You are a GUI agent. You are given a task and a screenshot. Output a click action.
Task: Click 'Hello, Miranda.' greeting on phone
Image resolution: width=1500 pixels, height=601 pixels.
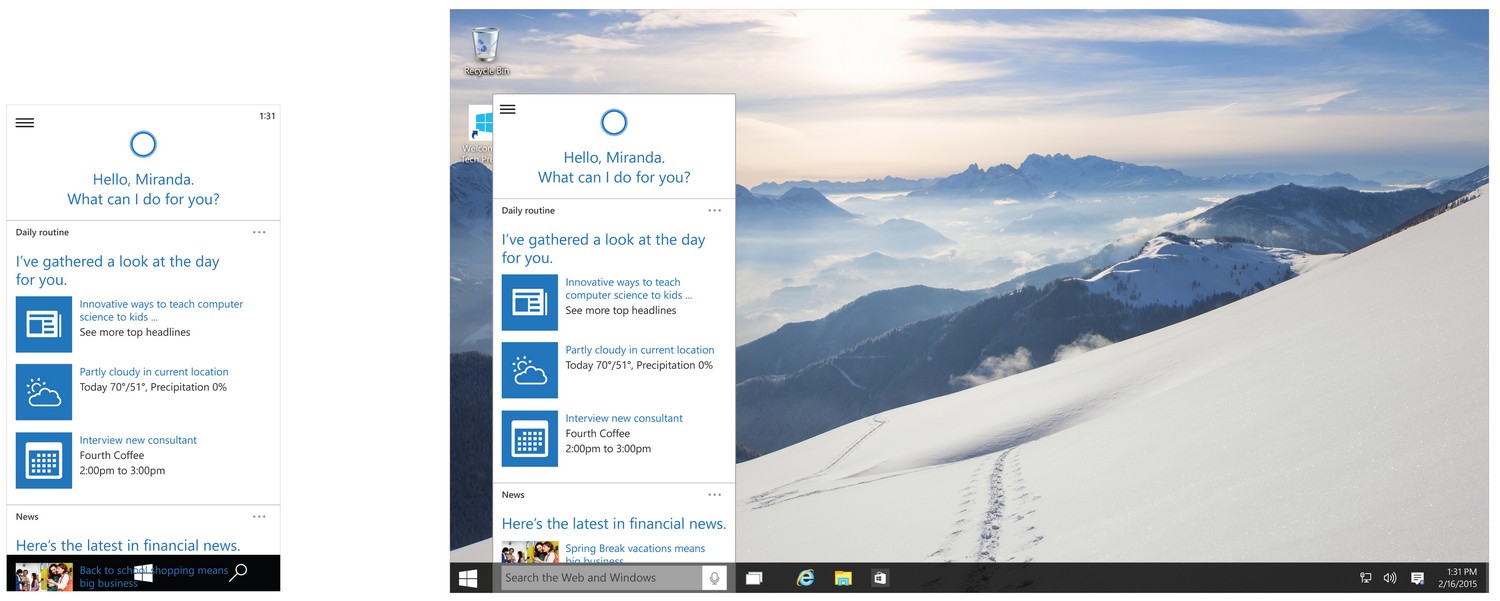click(143, 180)
